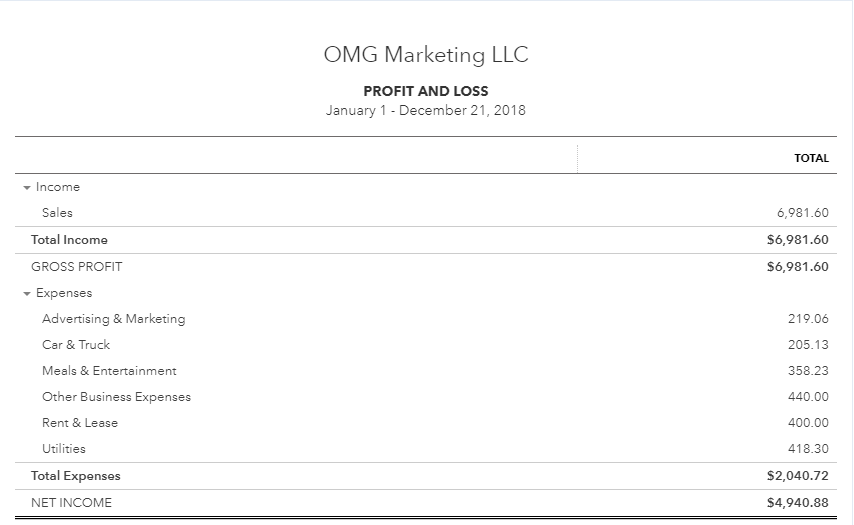This screenshot has height=525, width=854.
Task: Click the Meals & Entertainment amount 358.23
Action: click(x=809, y=371)
